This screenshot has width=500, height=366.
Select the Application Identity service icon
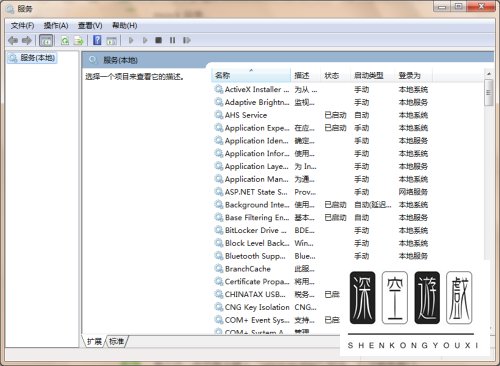(x=219, y=141)
